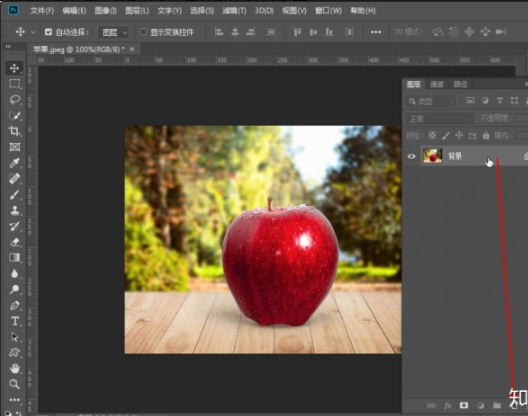This screenshot has height=416, width=528.
Task: Click the Gradient tool swatch icon
Action: pyautogui.click(x=14, y=258)
